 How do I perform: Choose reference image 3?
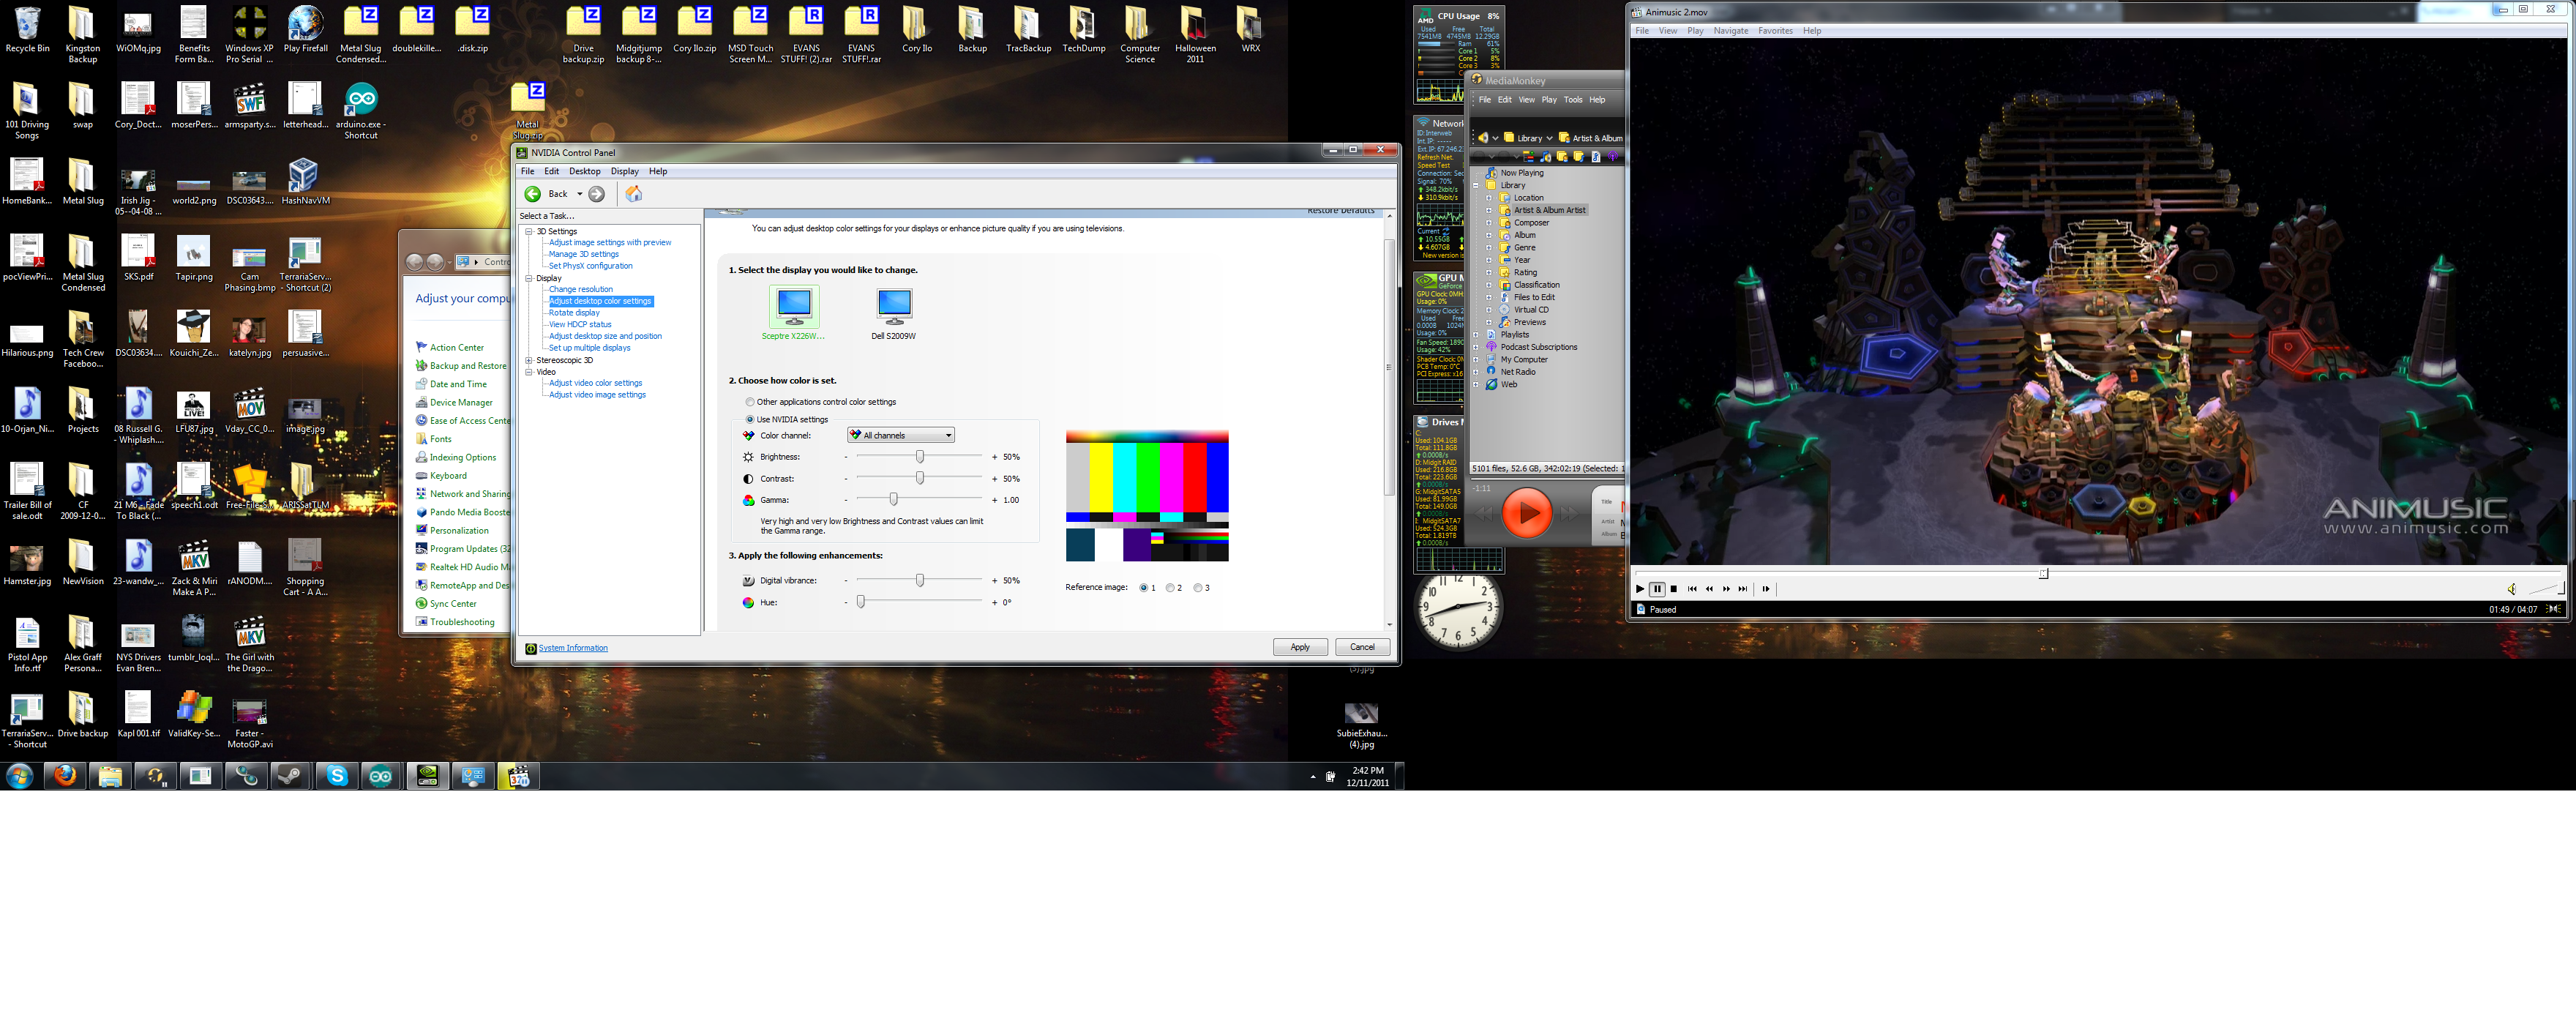point(1198,588)
